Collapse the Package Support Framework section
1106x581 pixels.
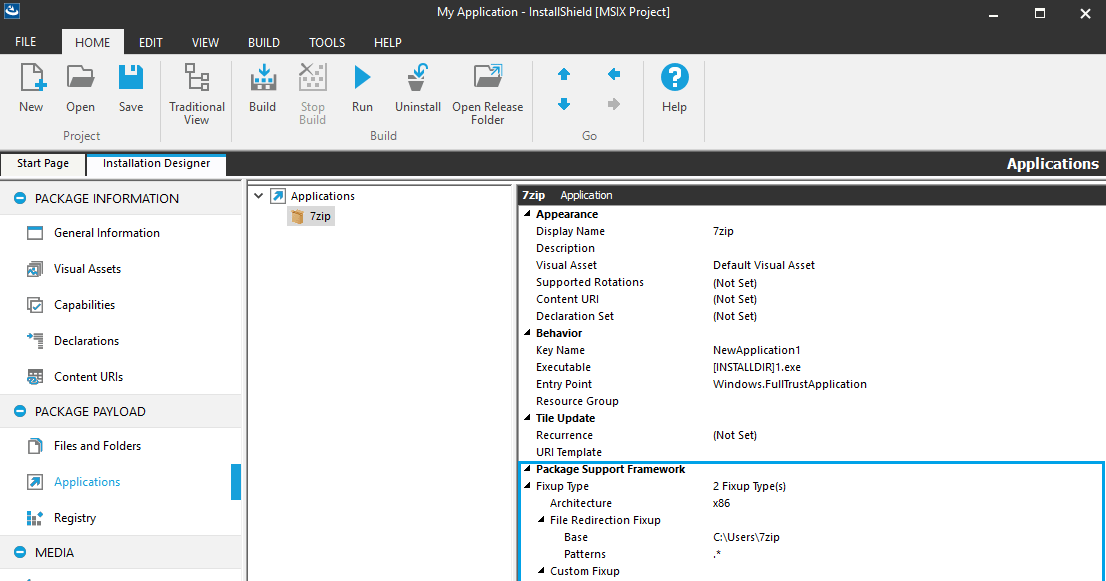pos(527,468)
